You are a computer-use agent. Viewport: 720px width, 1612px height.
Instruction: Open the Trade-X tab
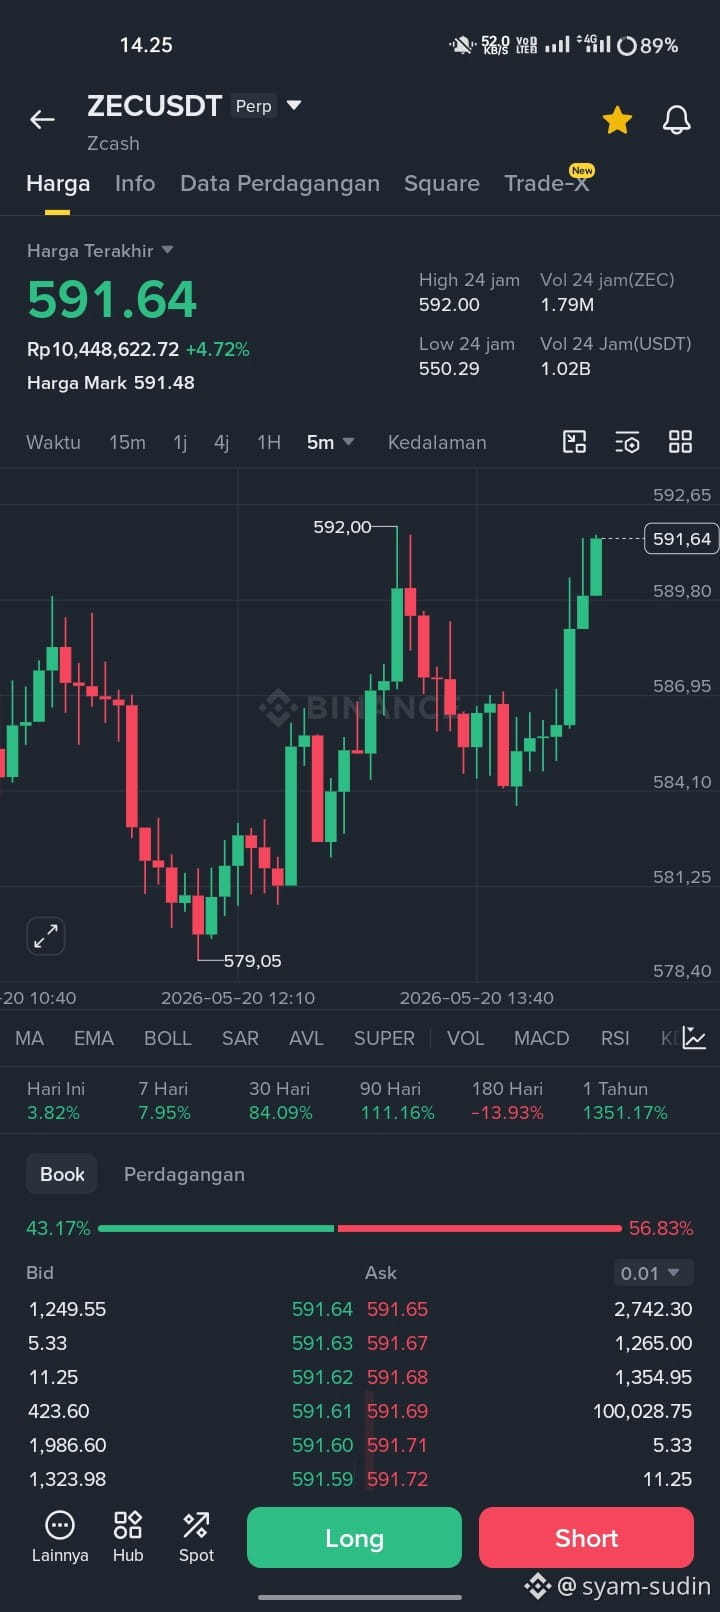pyautogui.click(x=547, y=183)
